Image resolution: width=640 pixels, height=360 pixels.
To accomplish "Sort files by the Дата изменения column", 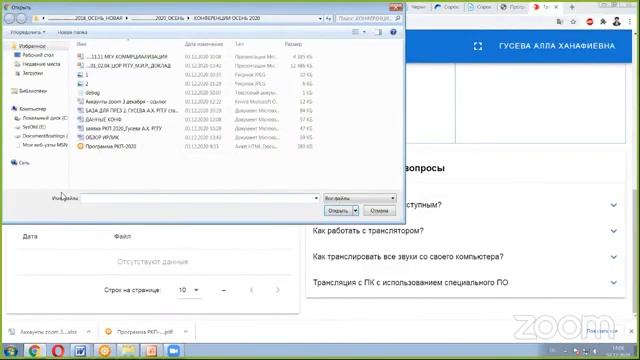I will point(204,44).
